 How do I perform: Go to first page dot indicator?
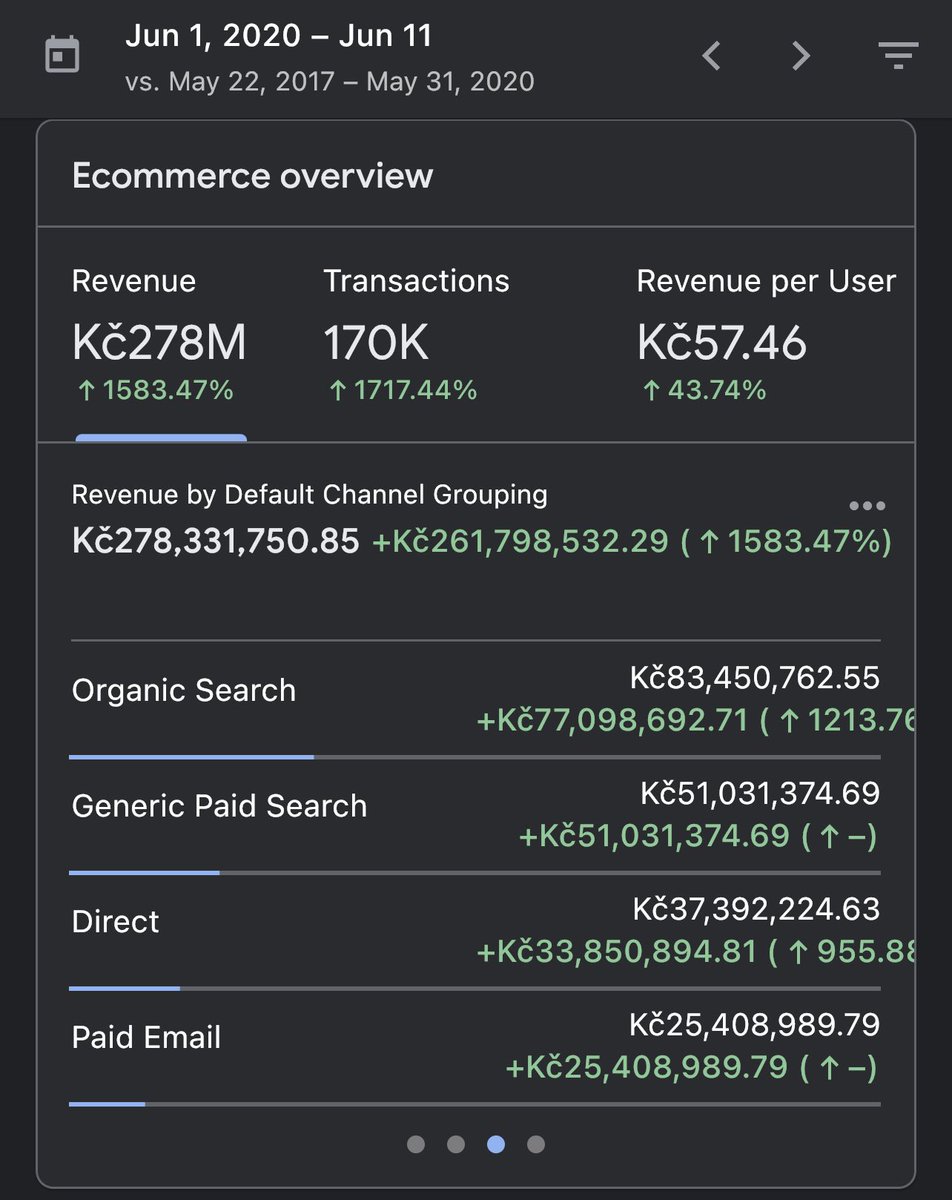point(417,1144)
